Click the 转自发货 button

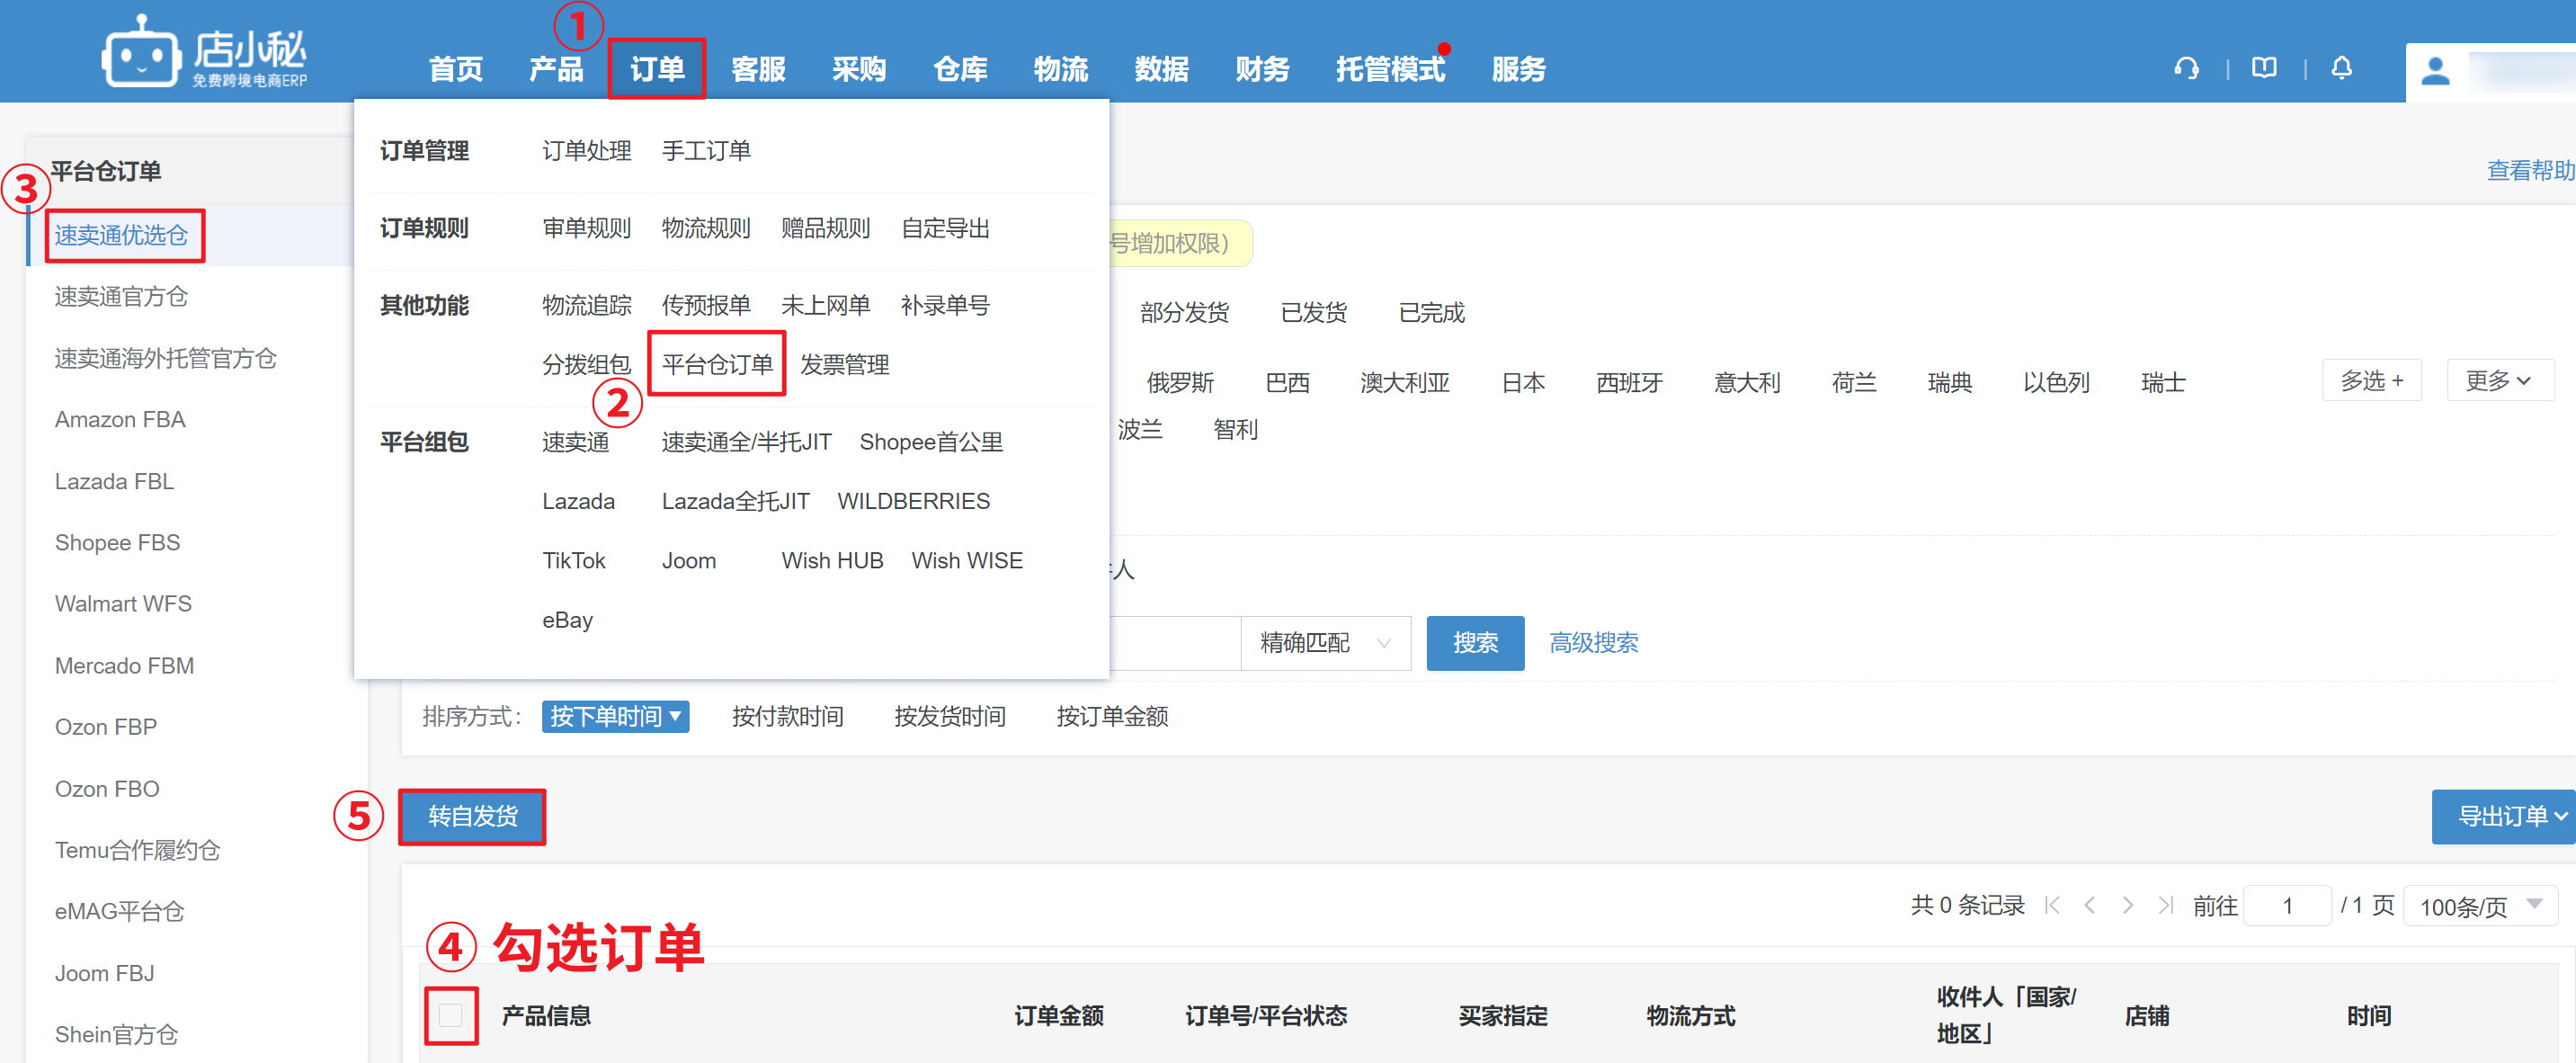(x=473, y=816)
